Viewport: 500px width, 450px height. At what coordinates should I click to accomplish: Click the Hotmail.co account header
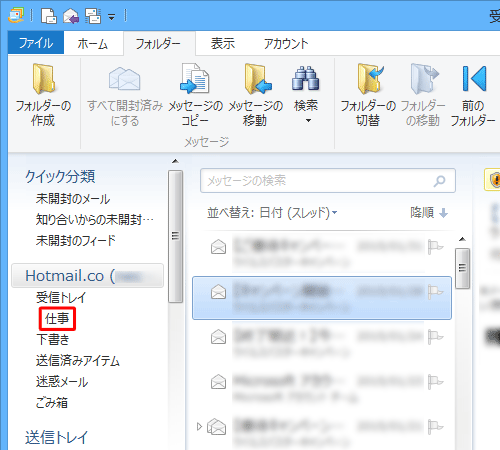(x=87, y=276)
